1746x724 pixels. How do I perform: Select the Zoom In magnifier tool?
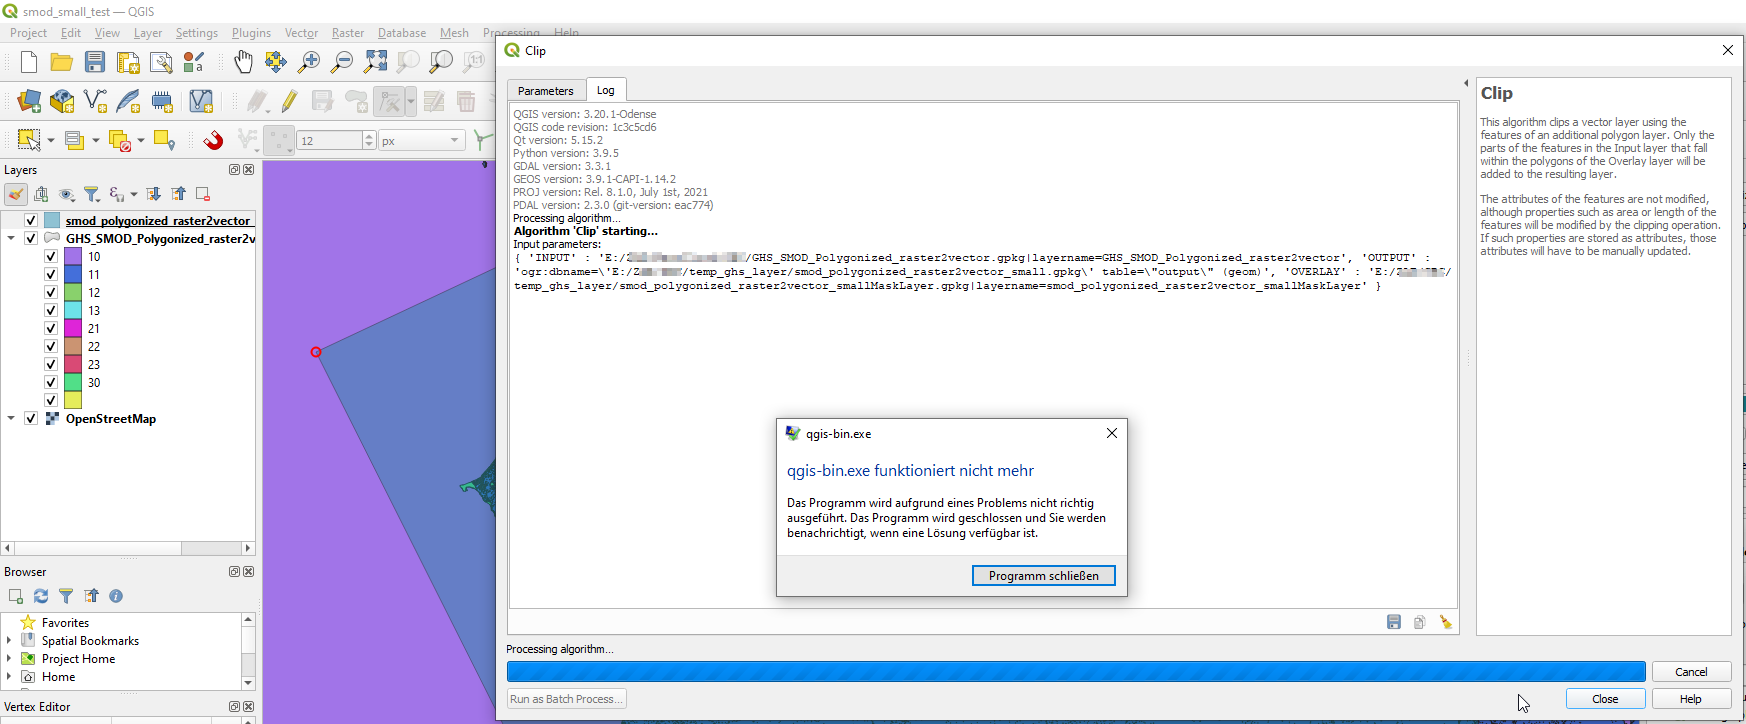click(x=309, y=63)
